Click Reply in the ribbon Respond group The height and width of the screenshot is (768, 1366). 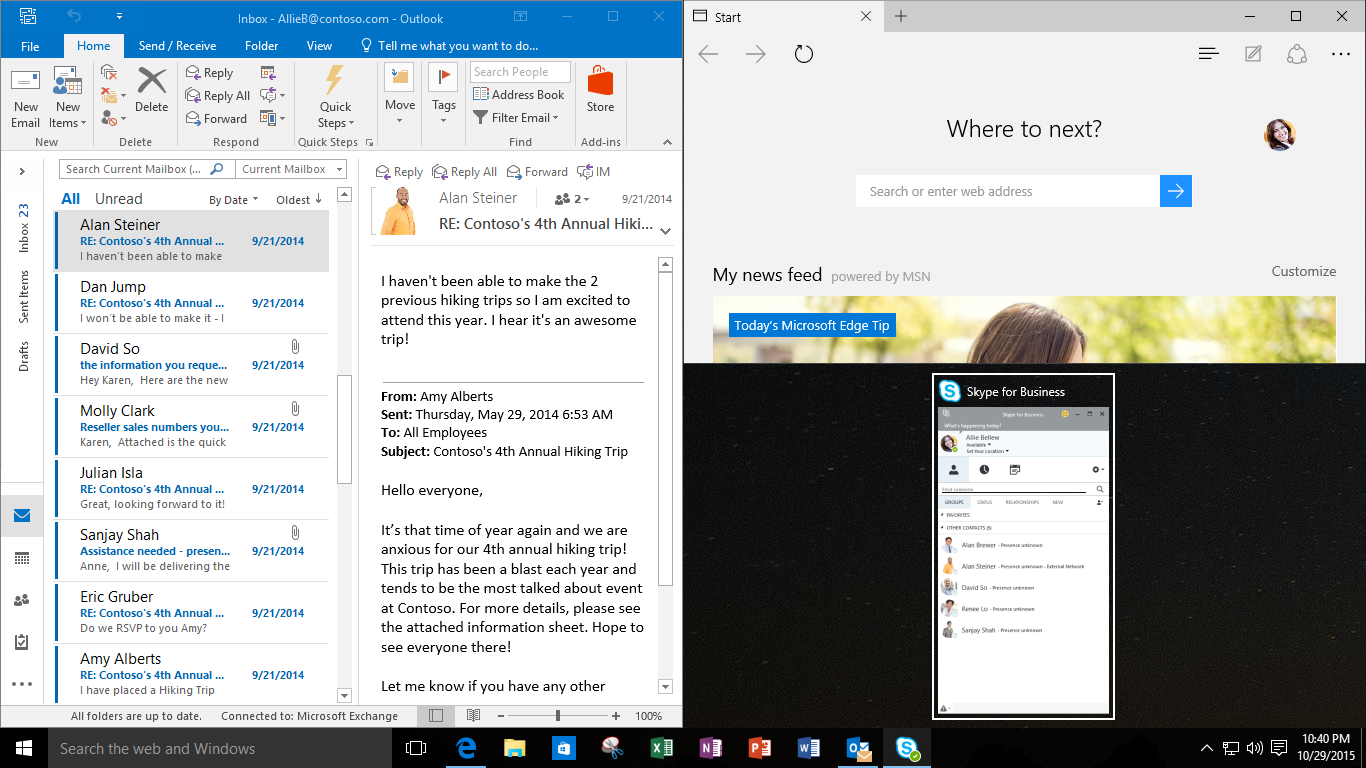point(209,73)
